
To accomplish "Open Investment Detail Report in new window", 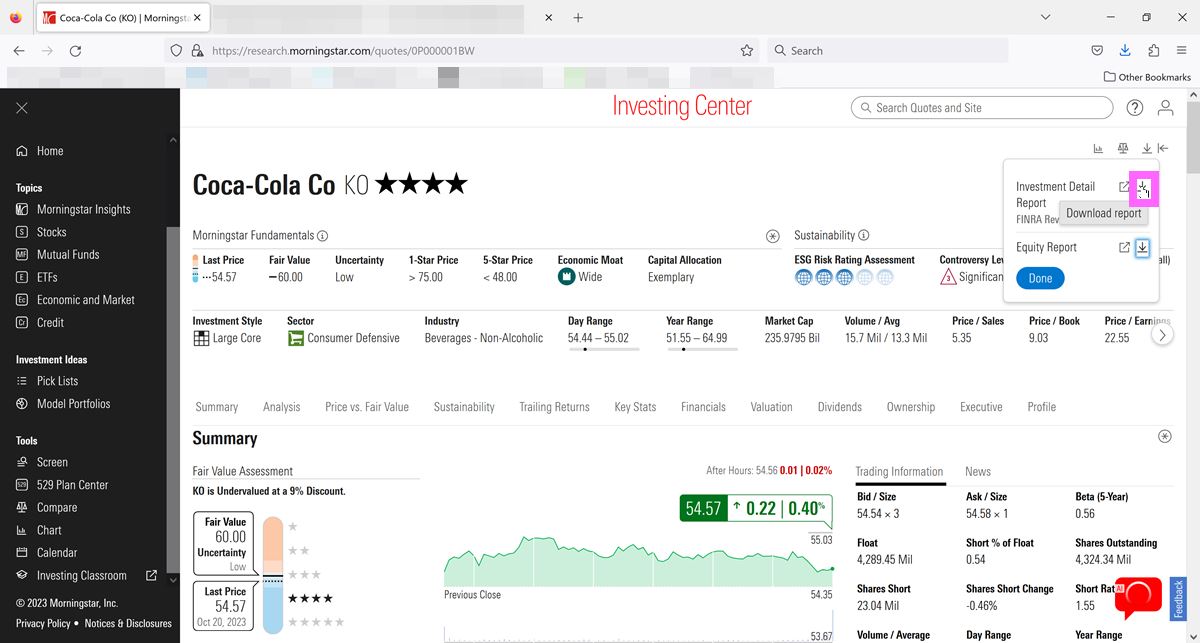I will point(1124,187).
